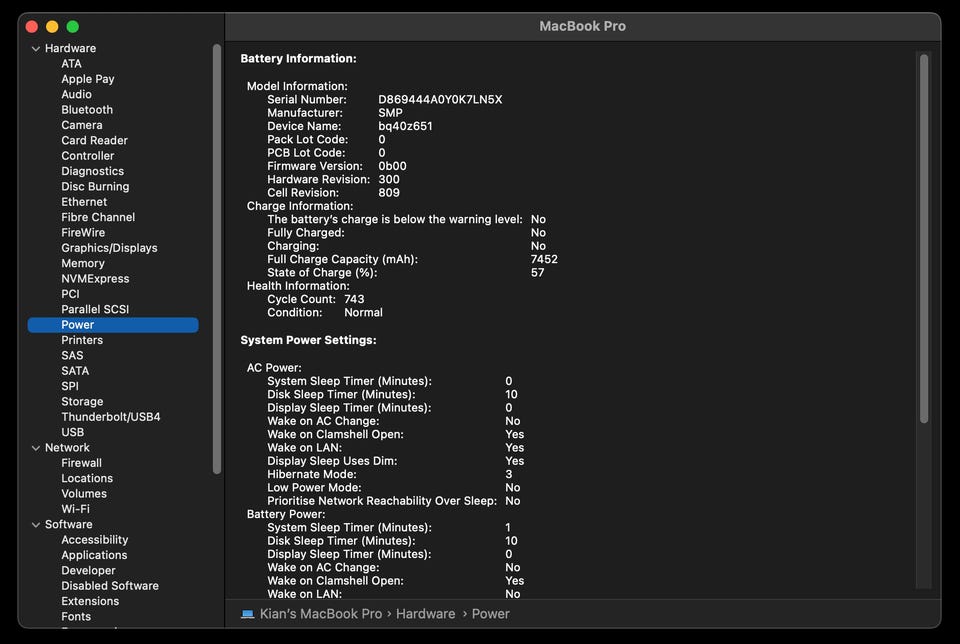The width and height of the screenshot is (960, 644).
Task: Select PCI in the sidebar
Action: pyautogui.click(x=70, y=294)
